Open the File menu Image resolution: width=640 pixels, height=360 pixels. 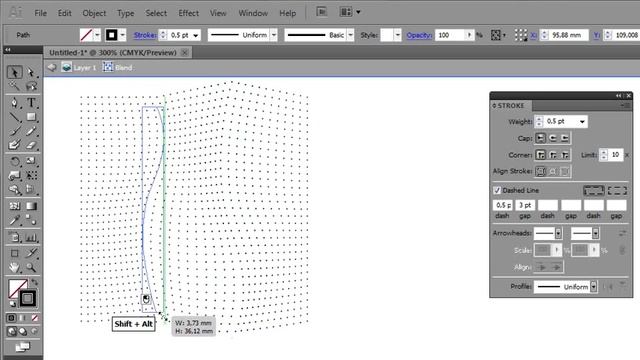[40, 13]
